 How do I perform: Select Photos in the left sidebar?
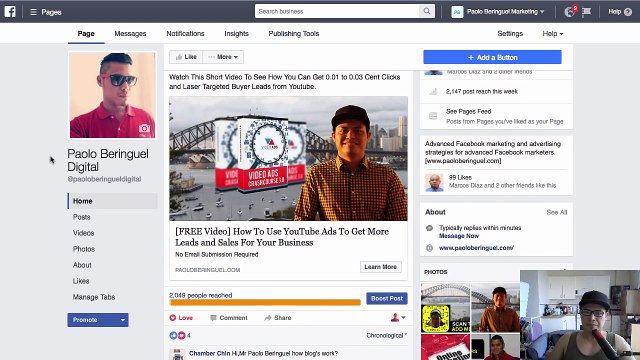click(x=84, y=249)
